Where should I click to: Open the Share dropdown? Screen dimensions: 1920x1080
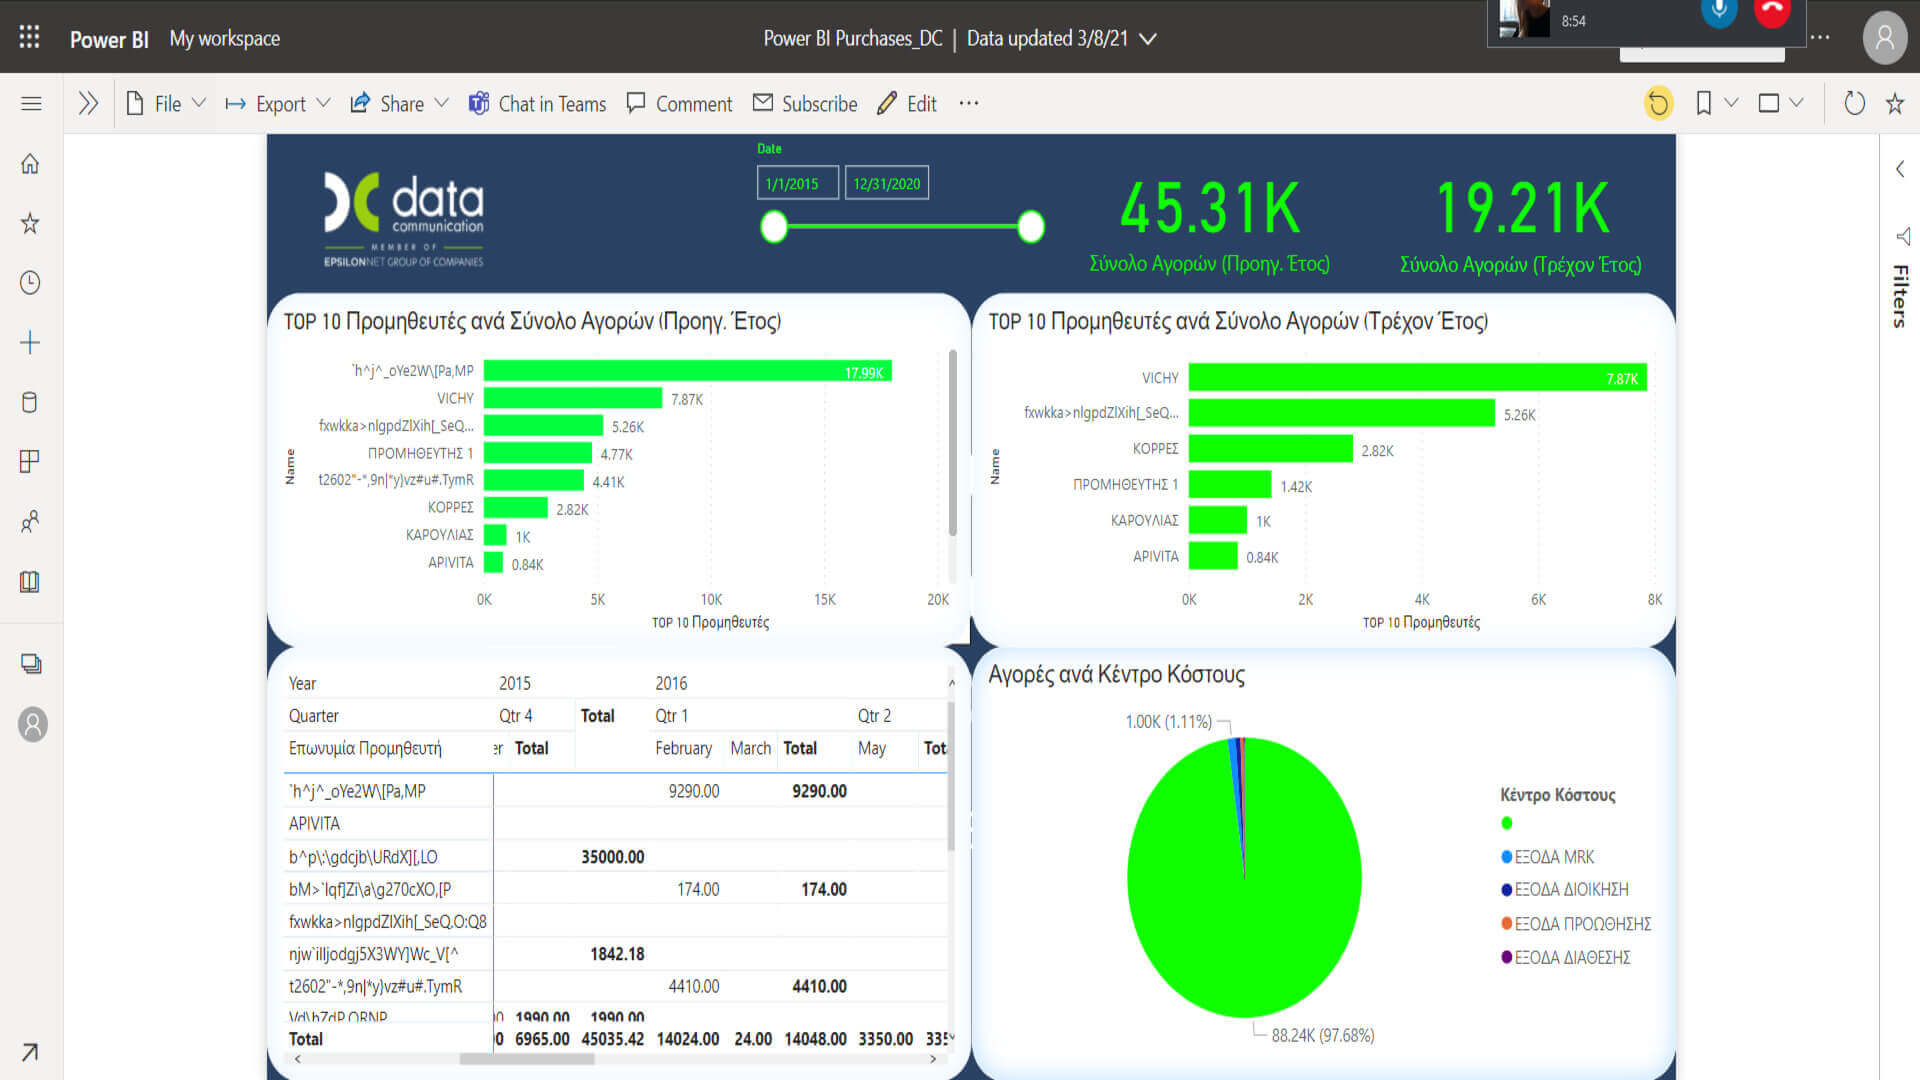pyautogui.click(x=399, y=103)
